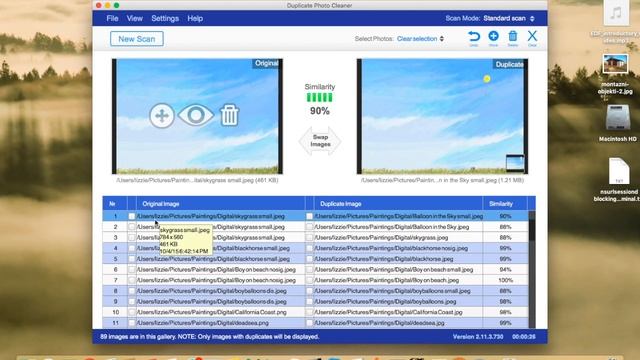Select row 6 original Boy on beach nosig.jpeg
This screenshot has width=640, height=360.
click(x=216, y=269)
